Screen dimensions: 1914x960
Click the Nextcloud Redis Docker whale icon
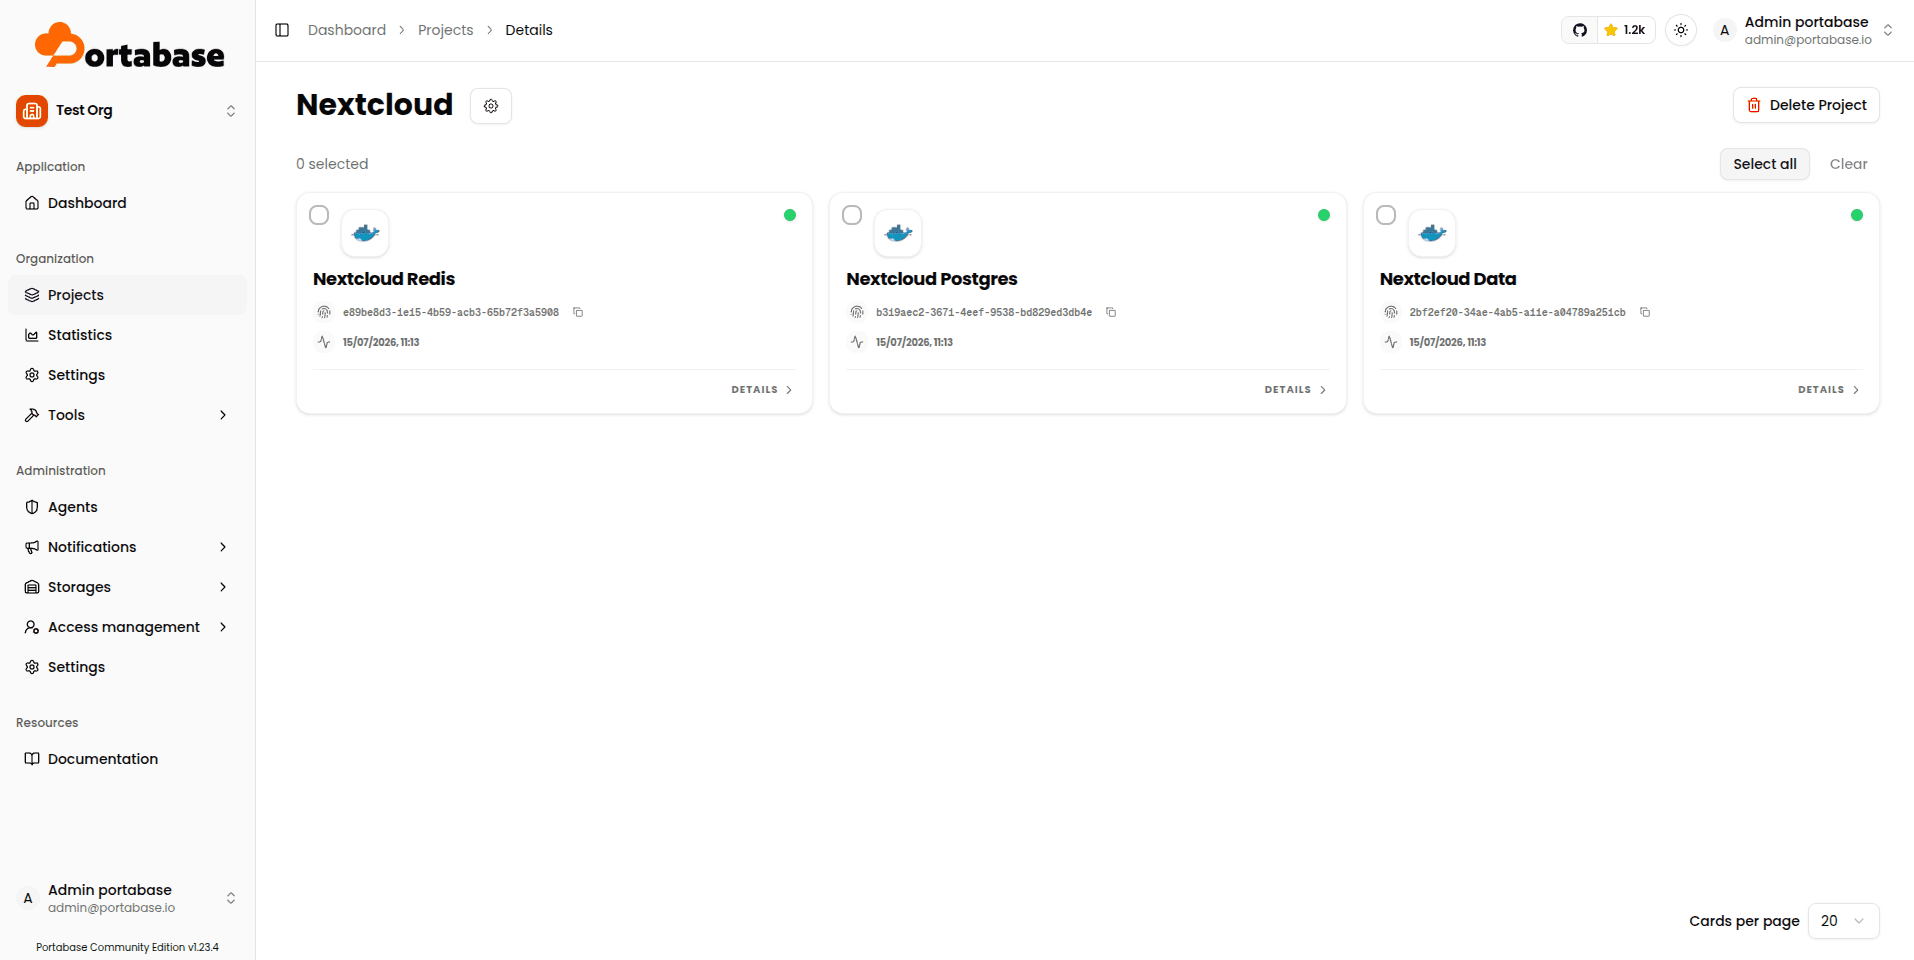[365, 233]
